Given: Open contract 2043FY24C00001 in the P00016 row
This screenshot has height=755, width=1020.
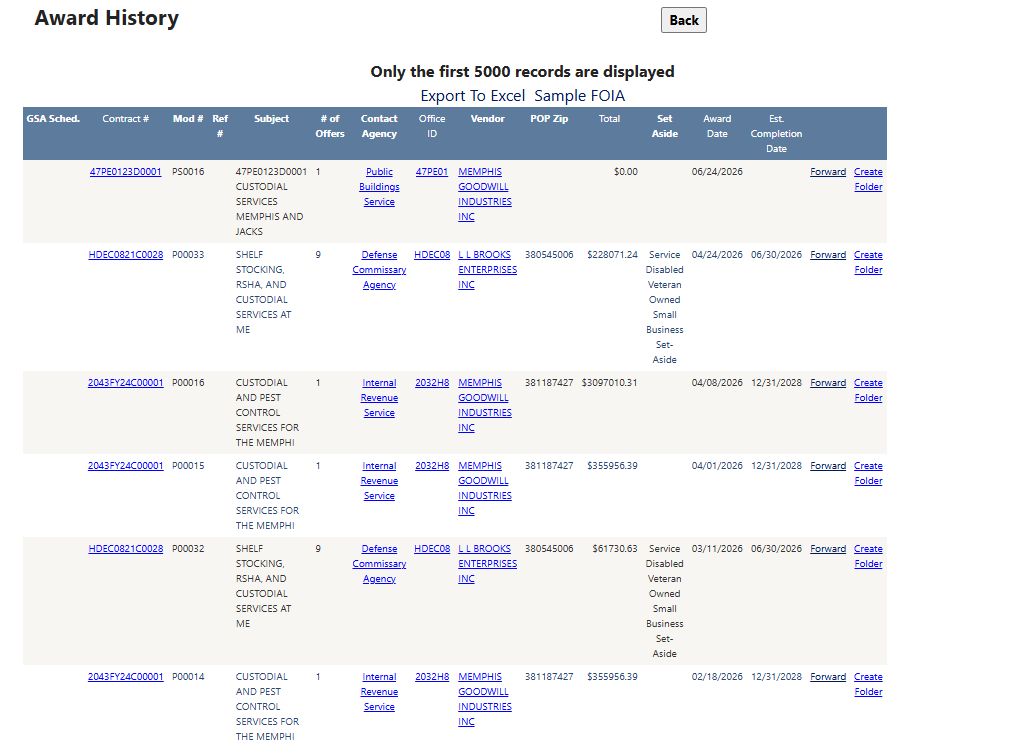Looking at the screenshot, I should pyautogui.click(x=126, y=383).
